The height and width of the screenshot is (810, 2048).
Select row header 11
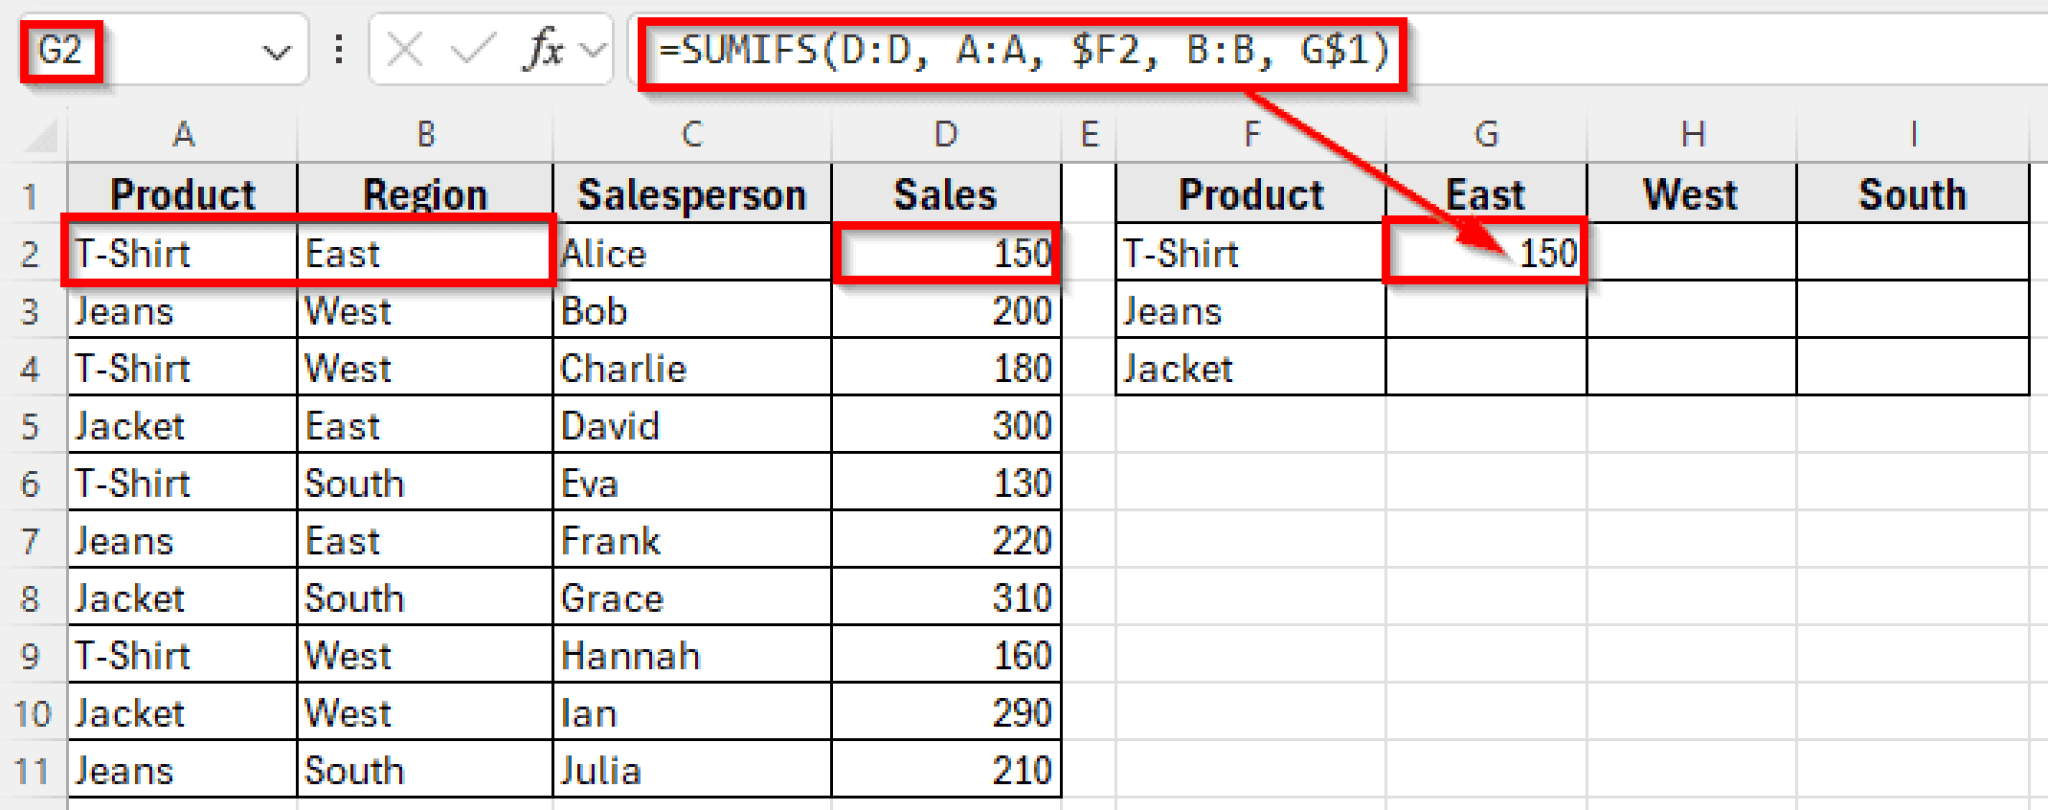[x=35, y=770]
